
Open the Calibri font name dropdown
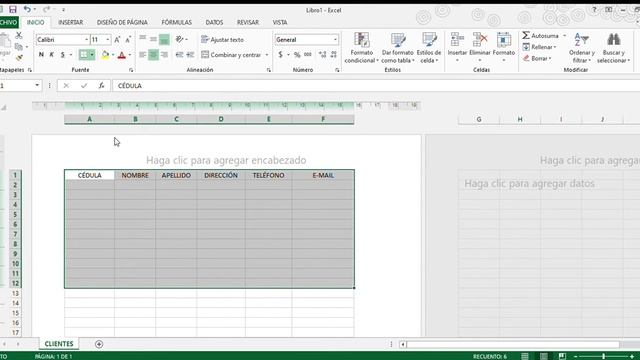(x=87, y=40)
